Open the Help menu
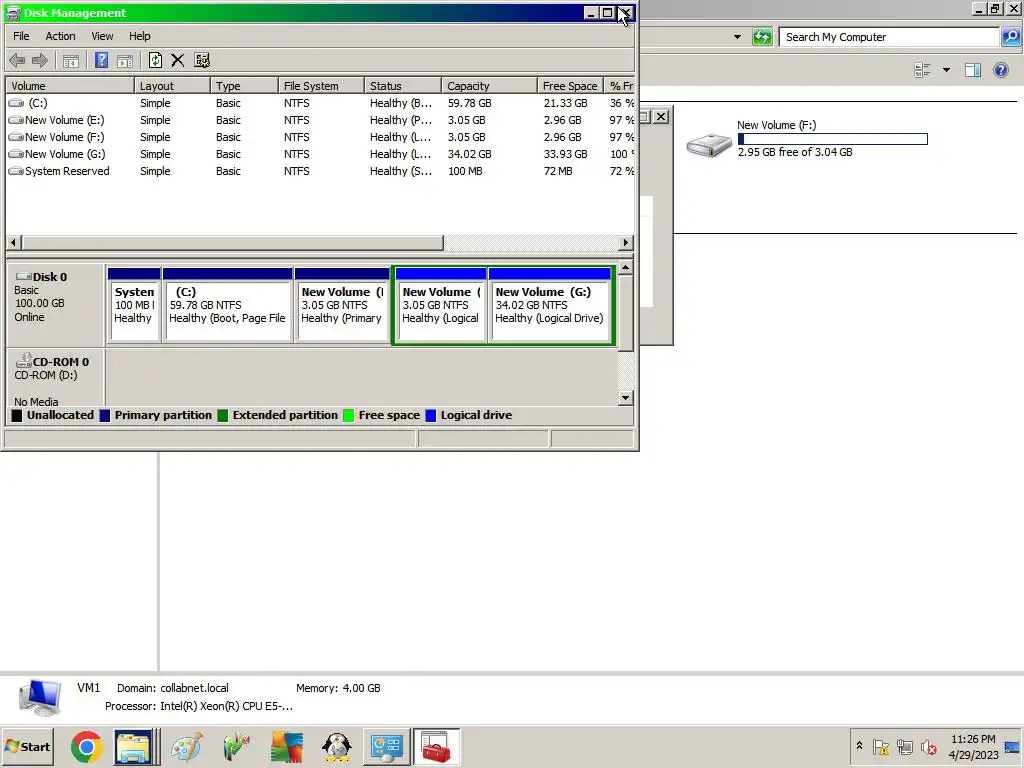The width and height of the screenshot is (1024, 768). tap(139, 37)
